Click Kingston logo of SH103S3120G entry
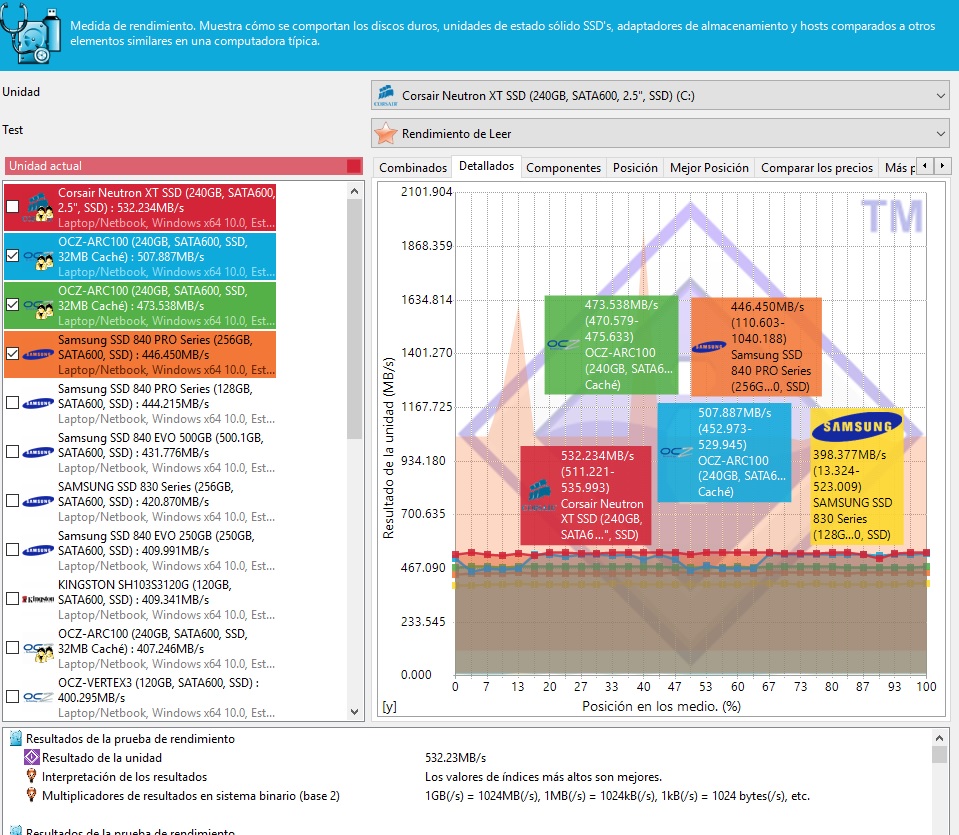The width and height of the screenshot is (959, 835). [38, 599]
